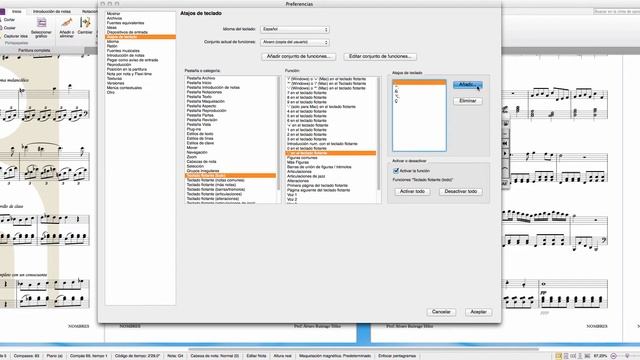Click Seleccionar gráfico icon in ribbon

(41, 28)
